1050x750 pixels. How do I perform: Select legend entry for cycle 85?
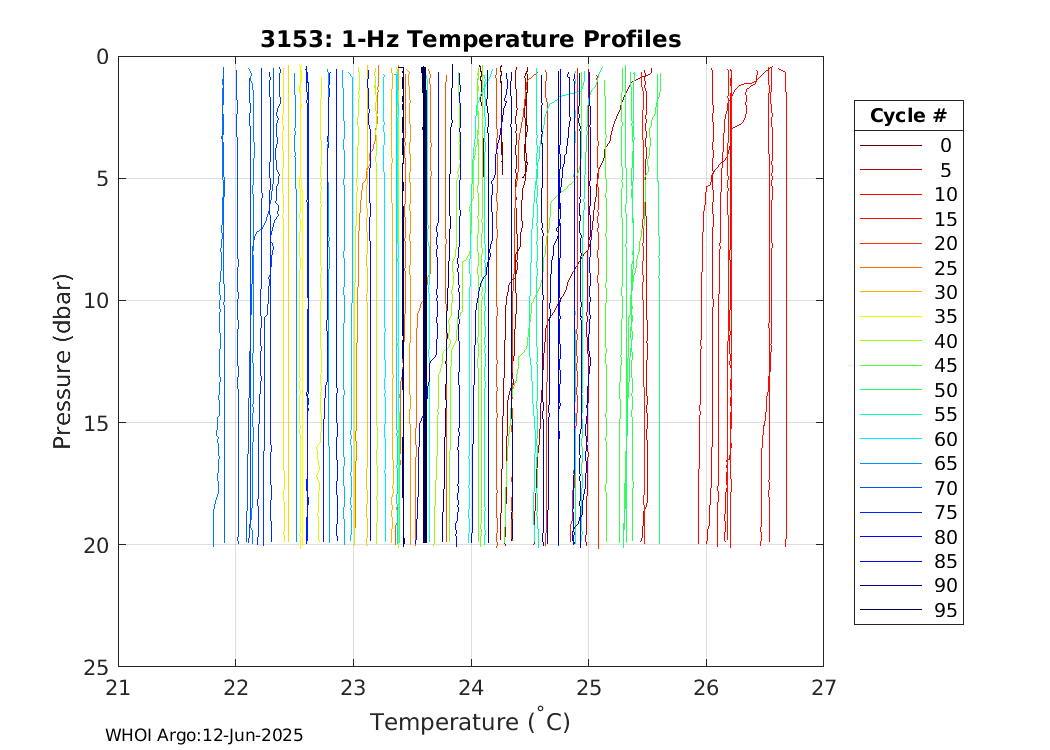coord(909,560)
